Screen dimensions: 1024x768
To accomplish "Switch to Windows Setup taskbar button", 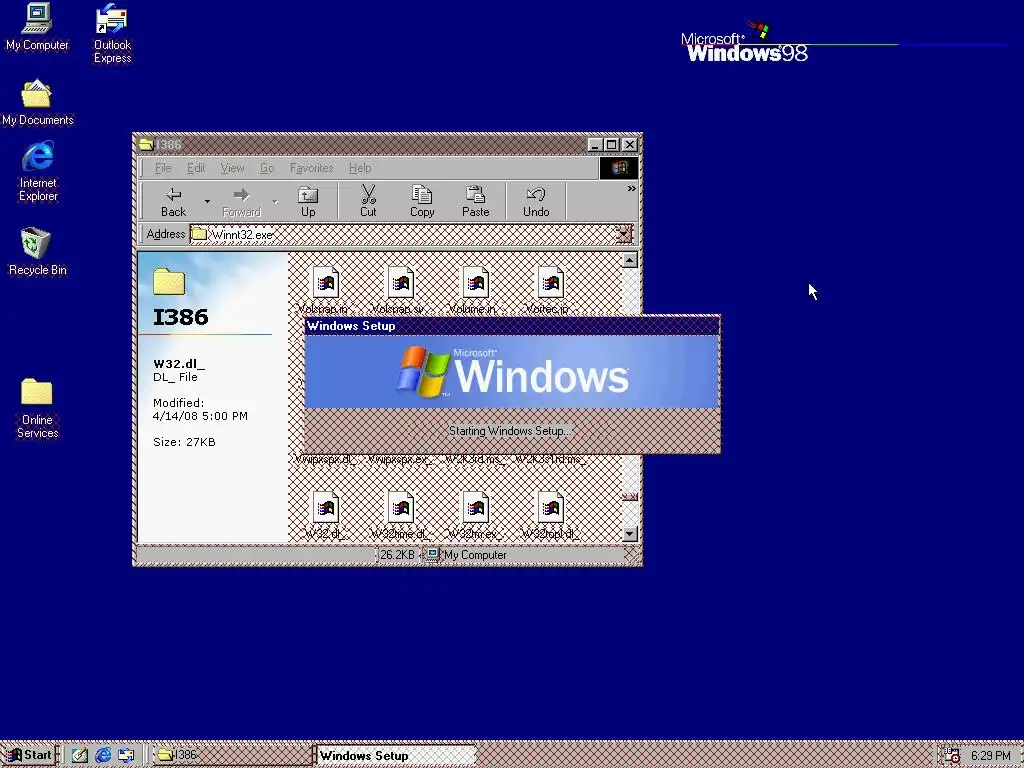I will (394, 755).
